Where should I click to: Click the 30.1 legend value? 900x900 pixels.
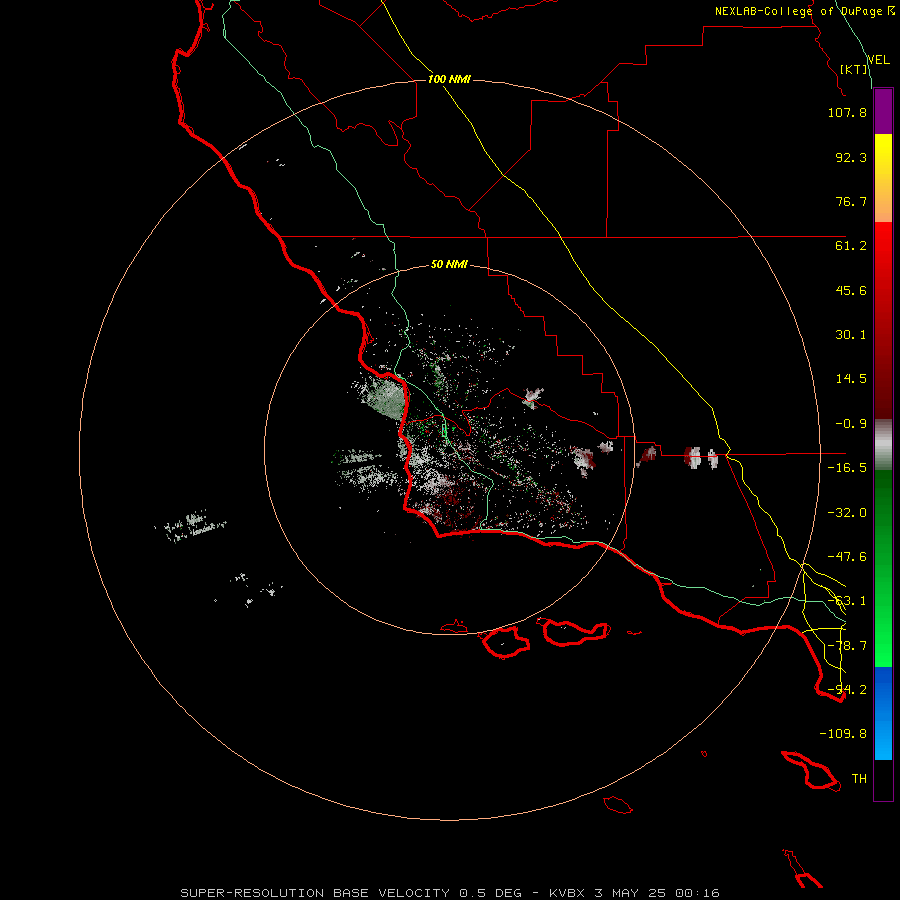pyautogui.click(x=851, y=335)
